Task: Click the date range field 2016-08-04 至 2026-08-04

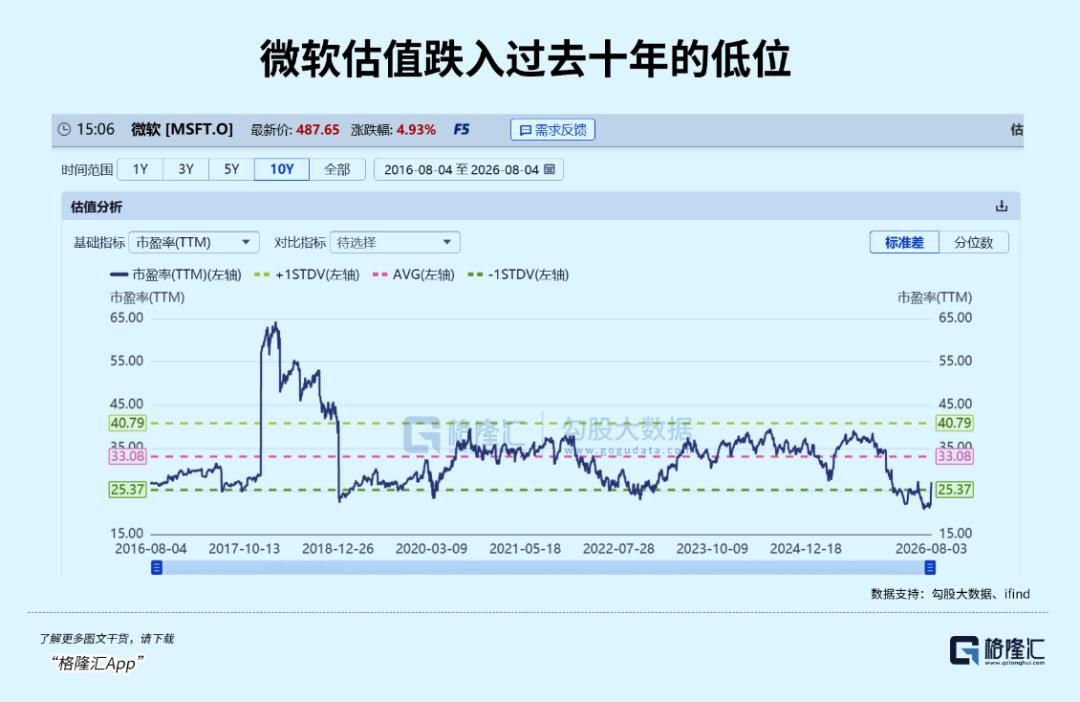Action: [x=468, y=169]
